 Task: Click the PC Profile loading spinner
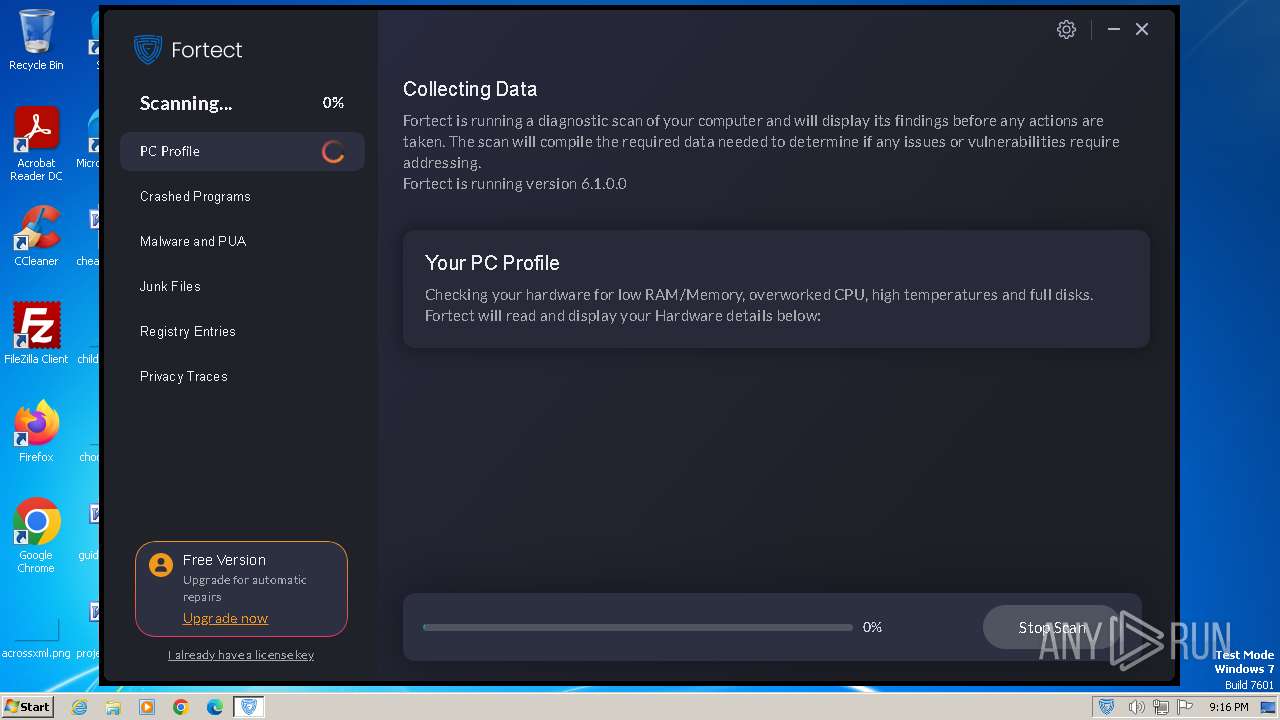(333, 152)
